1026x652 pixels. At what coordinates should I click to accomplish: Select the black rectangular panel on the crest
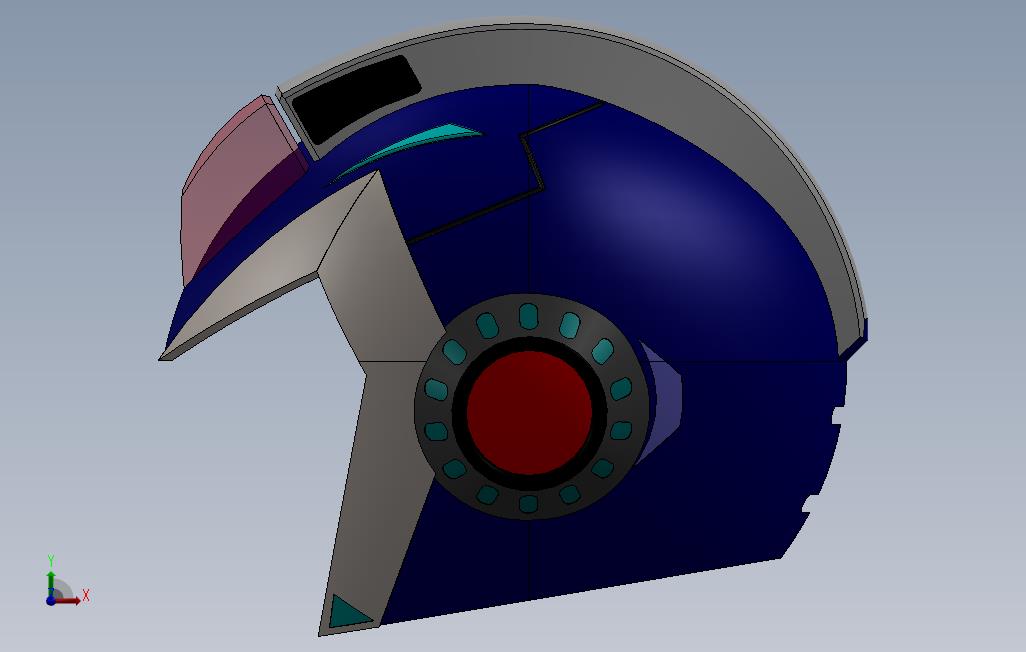pyautogui.click(x=355, y=98)
